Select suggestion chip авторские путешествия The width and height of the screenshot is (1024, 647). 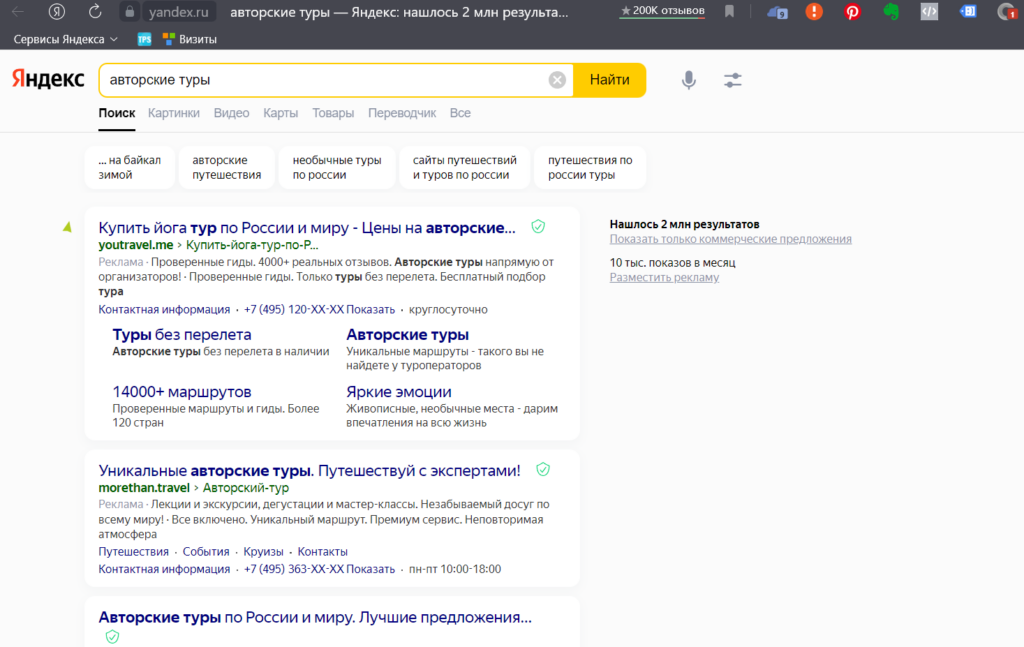226,167
